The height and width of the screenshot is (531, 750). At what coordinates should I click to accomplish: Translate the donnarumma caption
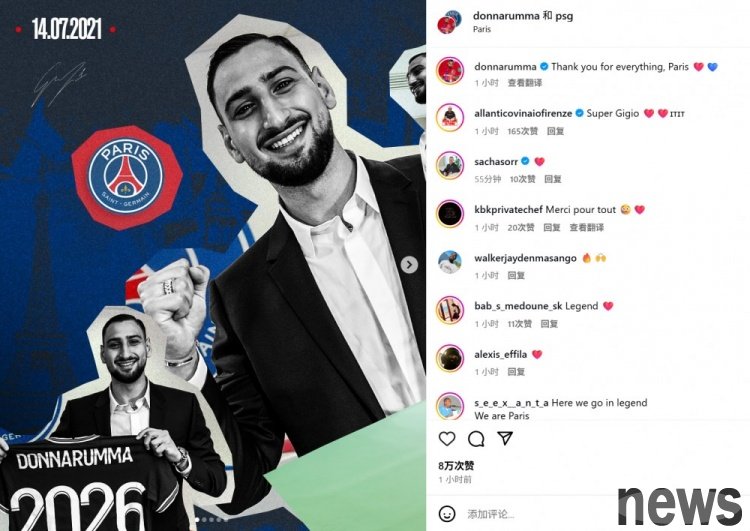pyautogui.click(x=525, y=83)
